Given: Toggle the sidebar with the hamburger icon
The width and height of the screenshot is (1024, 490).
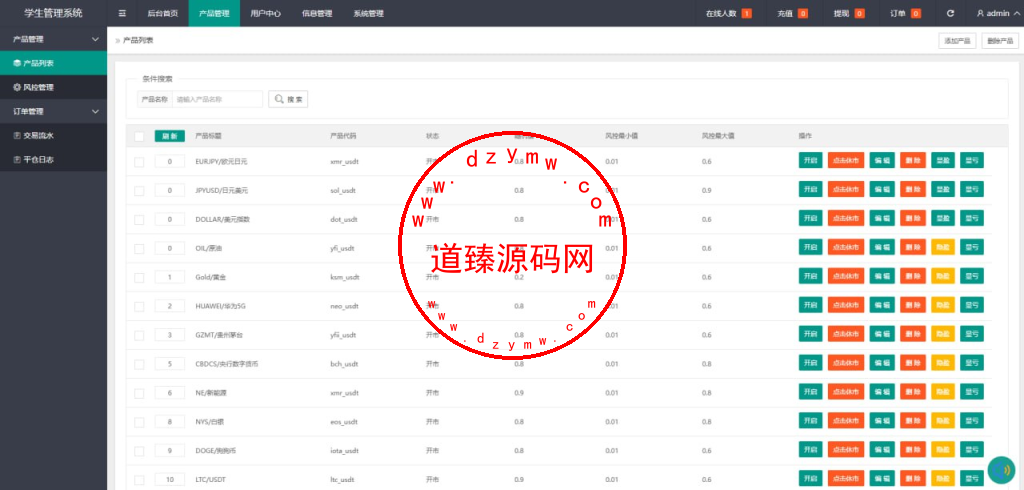Looking at the screenshot, I should (122, 13).
